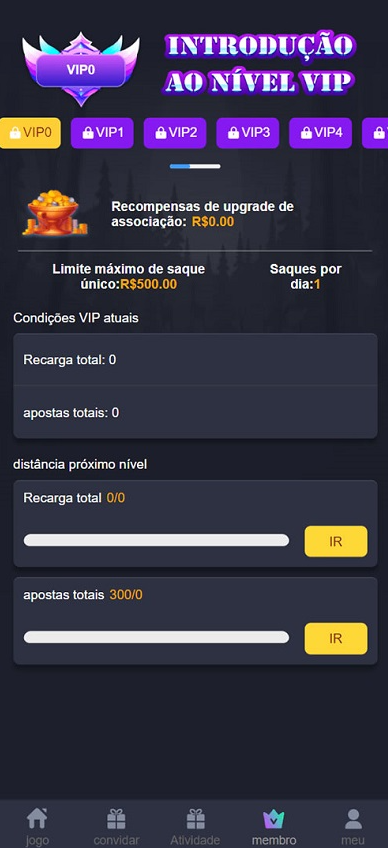Screen dimensions: 388x848
Task: Switch to the VIP2 level tab
Action: click(x=175, y=133)
